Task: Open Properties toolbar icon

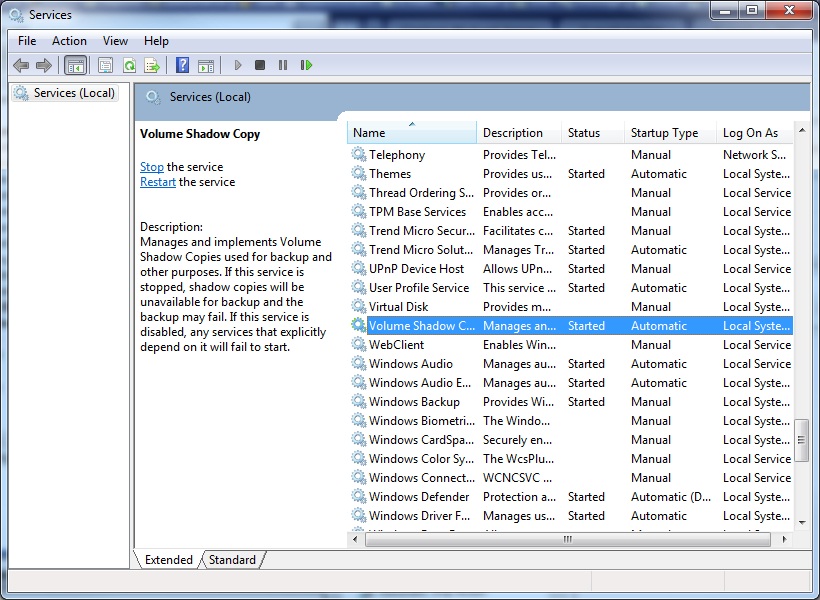Action: tap(106, 65)
